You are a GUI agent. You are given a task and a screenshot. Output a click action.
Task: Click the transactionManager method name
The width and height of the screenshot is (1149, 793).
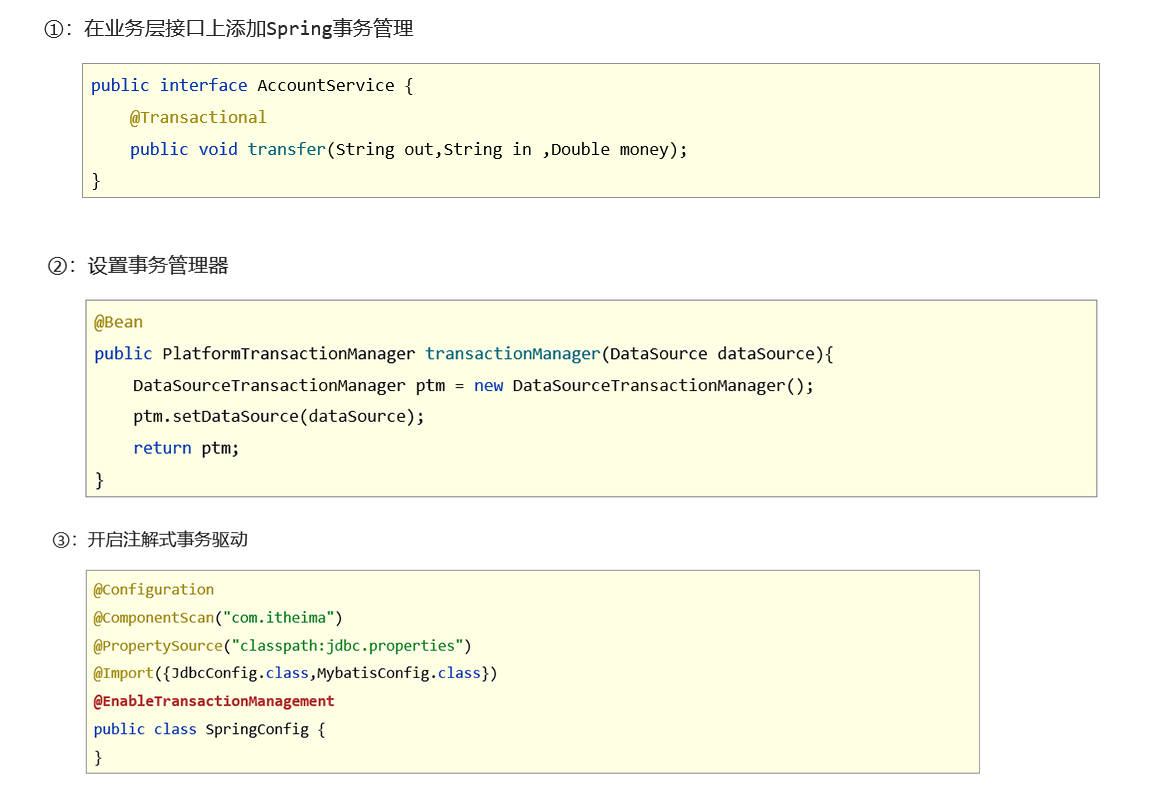tap(513, 353)
